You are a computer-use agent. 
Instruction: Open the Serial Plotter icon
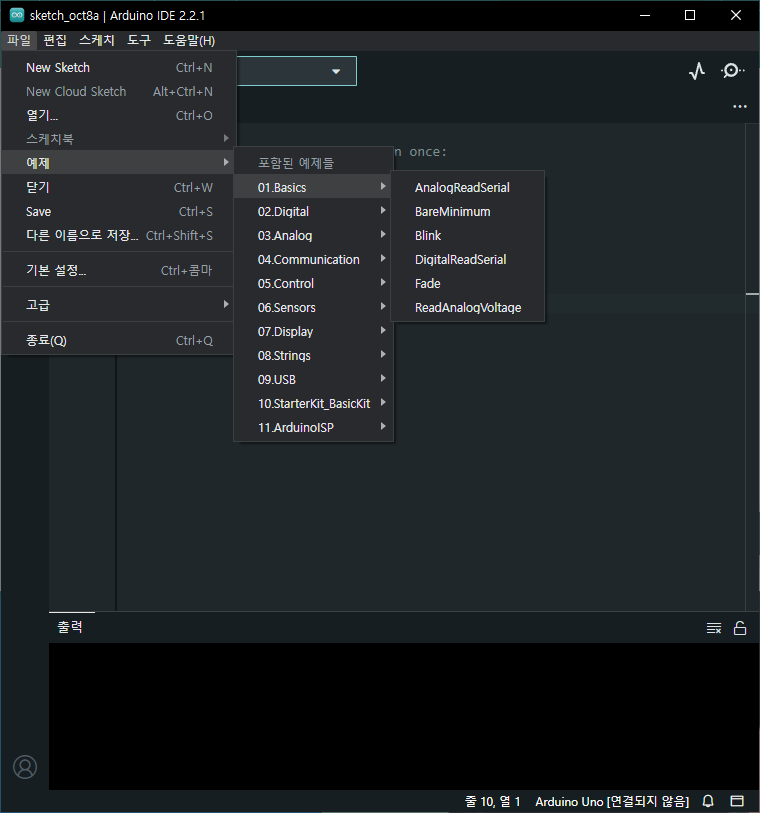[x=697, y=71]
